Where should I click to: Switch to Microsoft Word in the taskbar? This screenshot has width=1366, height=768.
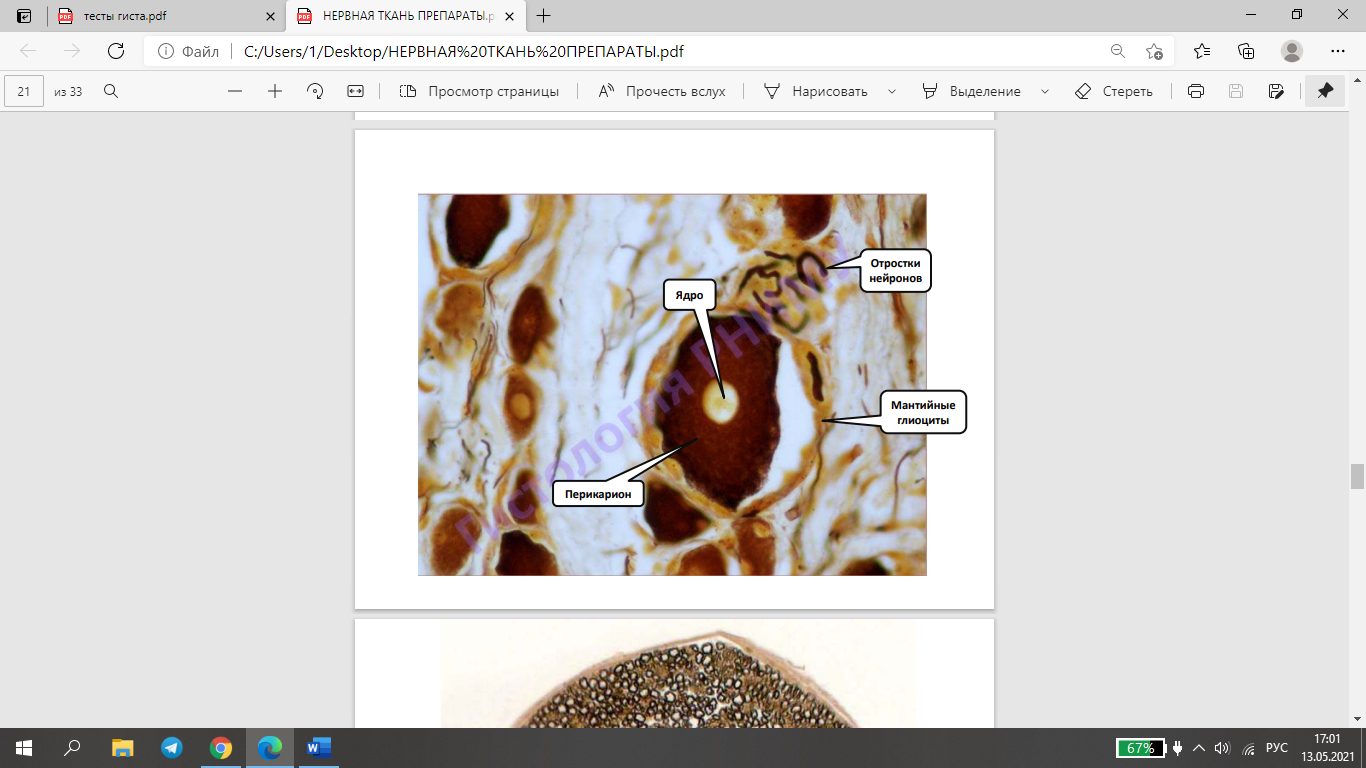pyautogui.click(x=319, y=748)
